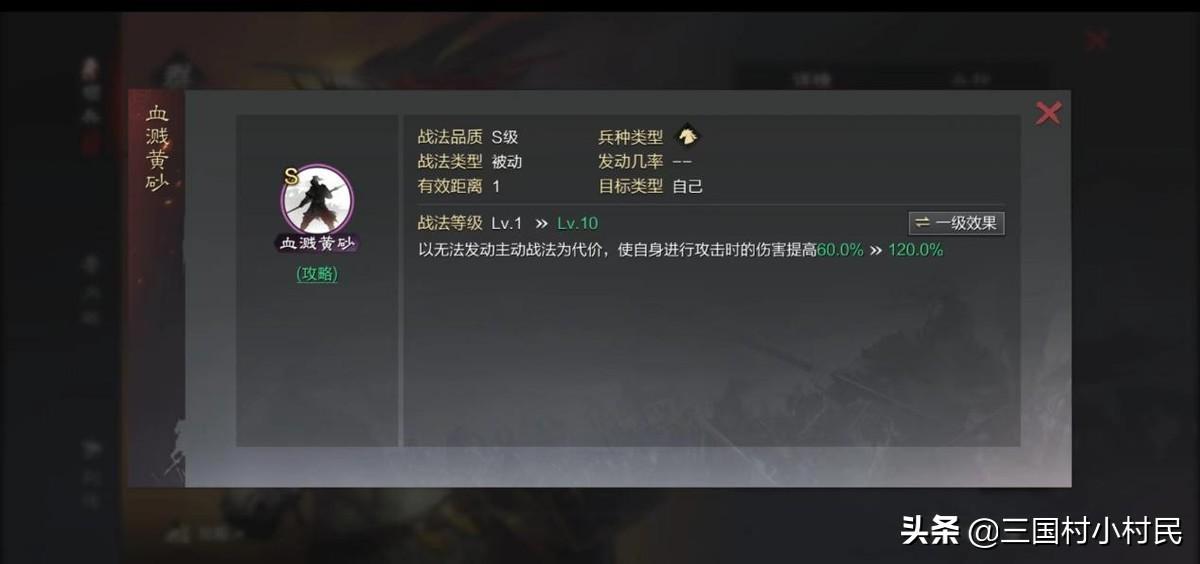Click the 60.0% damage value

[840, 250]
